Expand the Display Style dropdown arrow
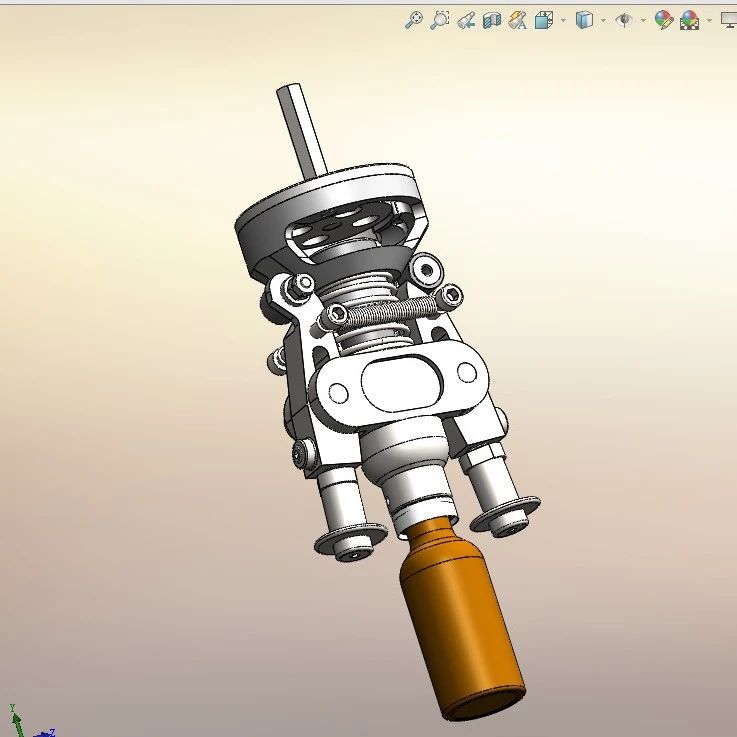Viewport: 737px width, 737px height. point(603,21)
